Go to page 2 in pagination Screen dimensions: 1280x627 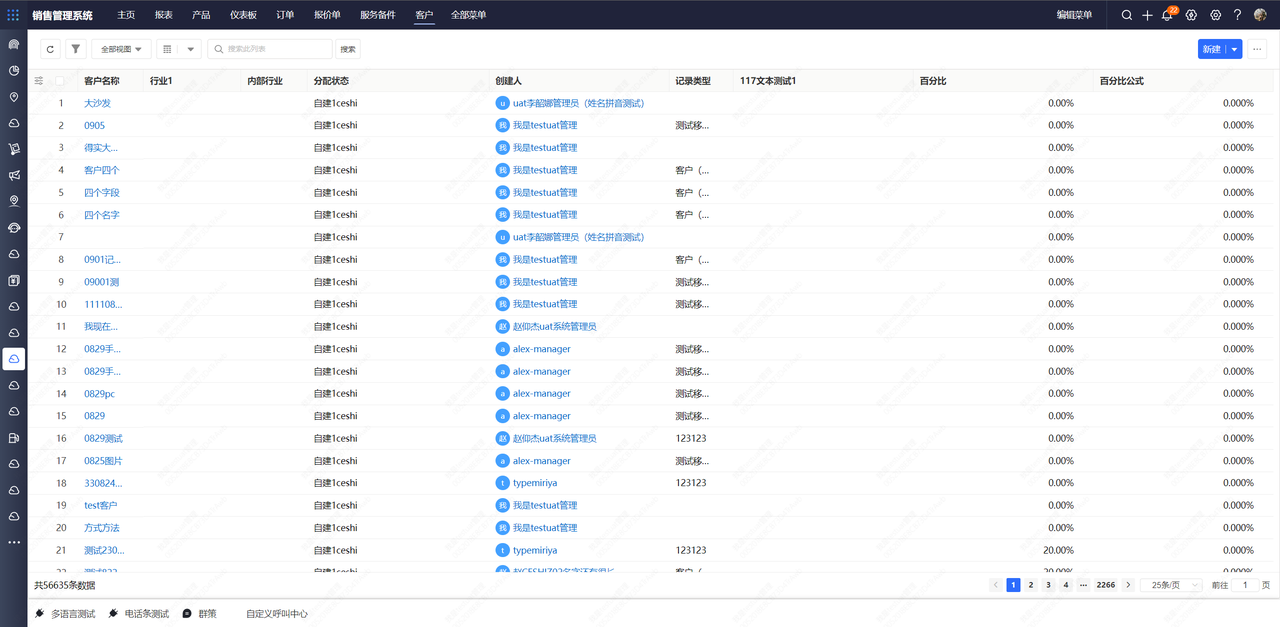click(1031, 585)
